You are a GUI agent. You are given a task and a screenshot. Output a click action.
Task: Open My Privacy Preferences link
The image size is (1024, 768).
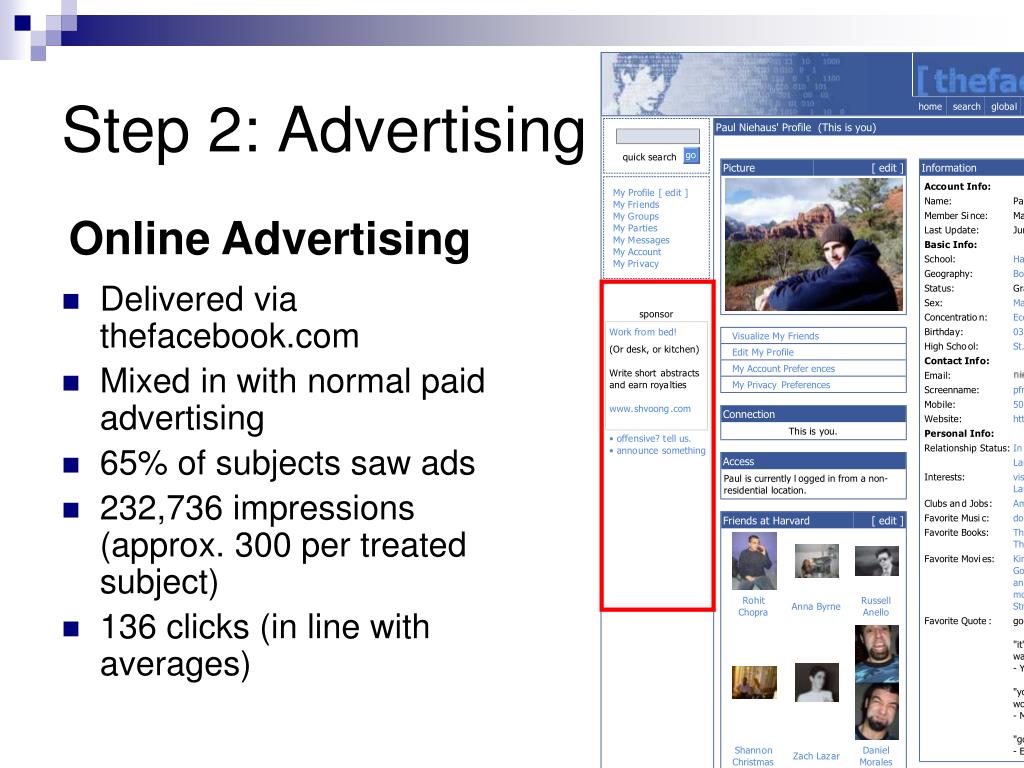(780, 385)
